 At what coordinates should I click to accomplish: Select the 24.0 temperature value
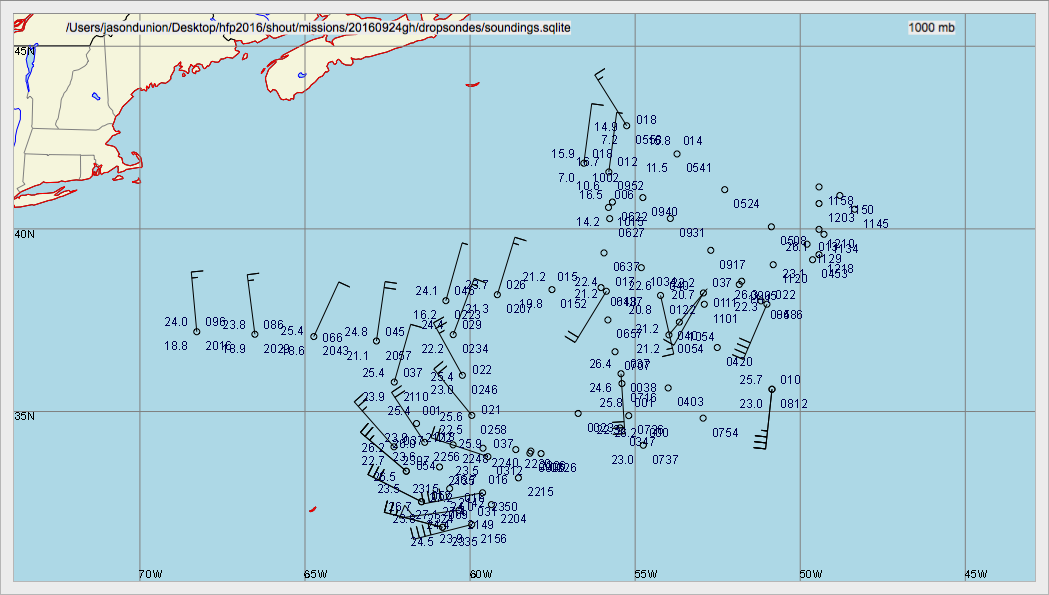[x=176, y=322]
